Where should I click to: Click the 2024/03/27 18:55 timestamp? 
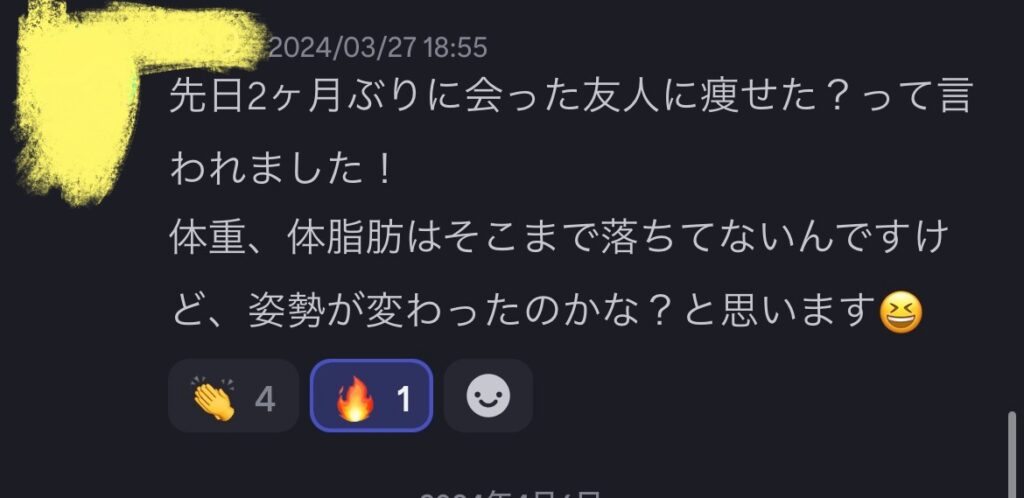point(377,48)
